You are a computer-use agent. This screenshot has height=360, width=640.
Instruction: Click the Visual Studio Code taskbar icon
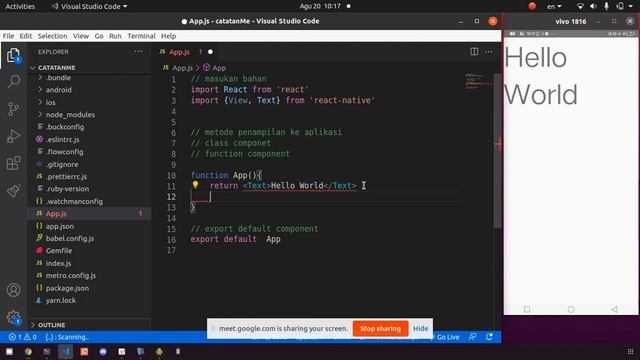pos(66,351)
